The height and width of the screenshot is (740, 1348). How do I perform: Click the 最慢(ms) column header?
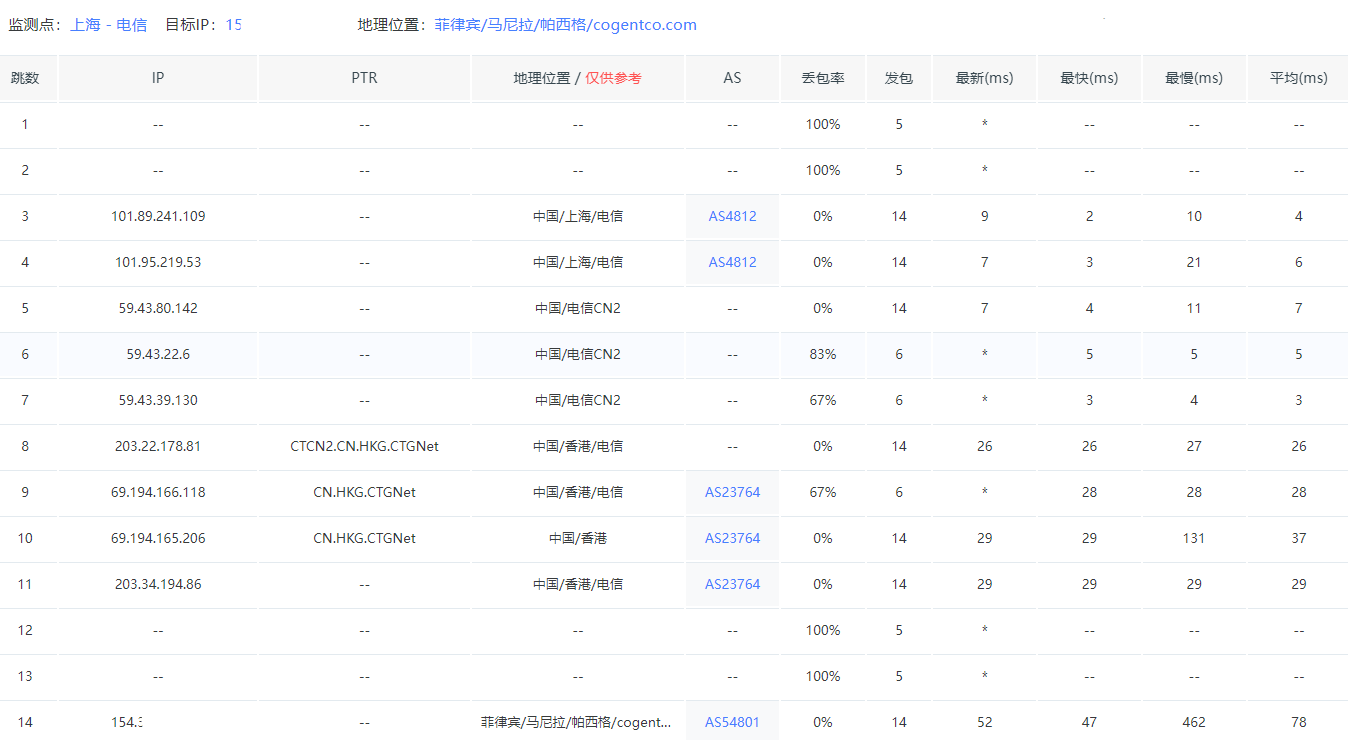[x=1194, y=78]
